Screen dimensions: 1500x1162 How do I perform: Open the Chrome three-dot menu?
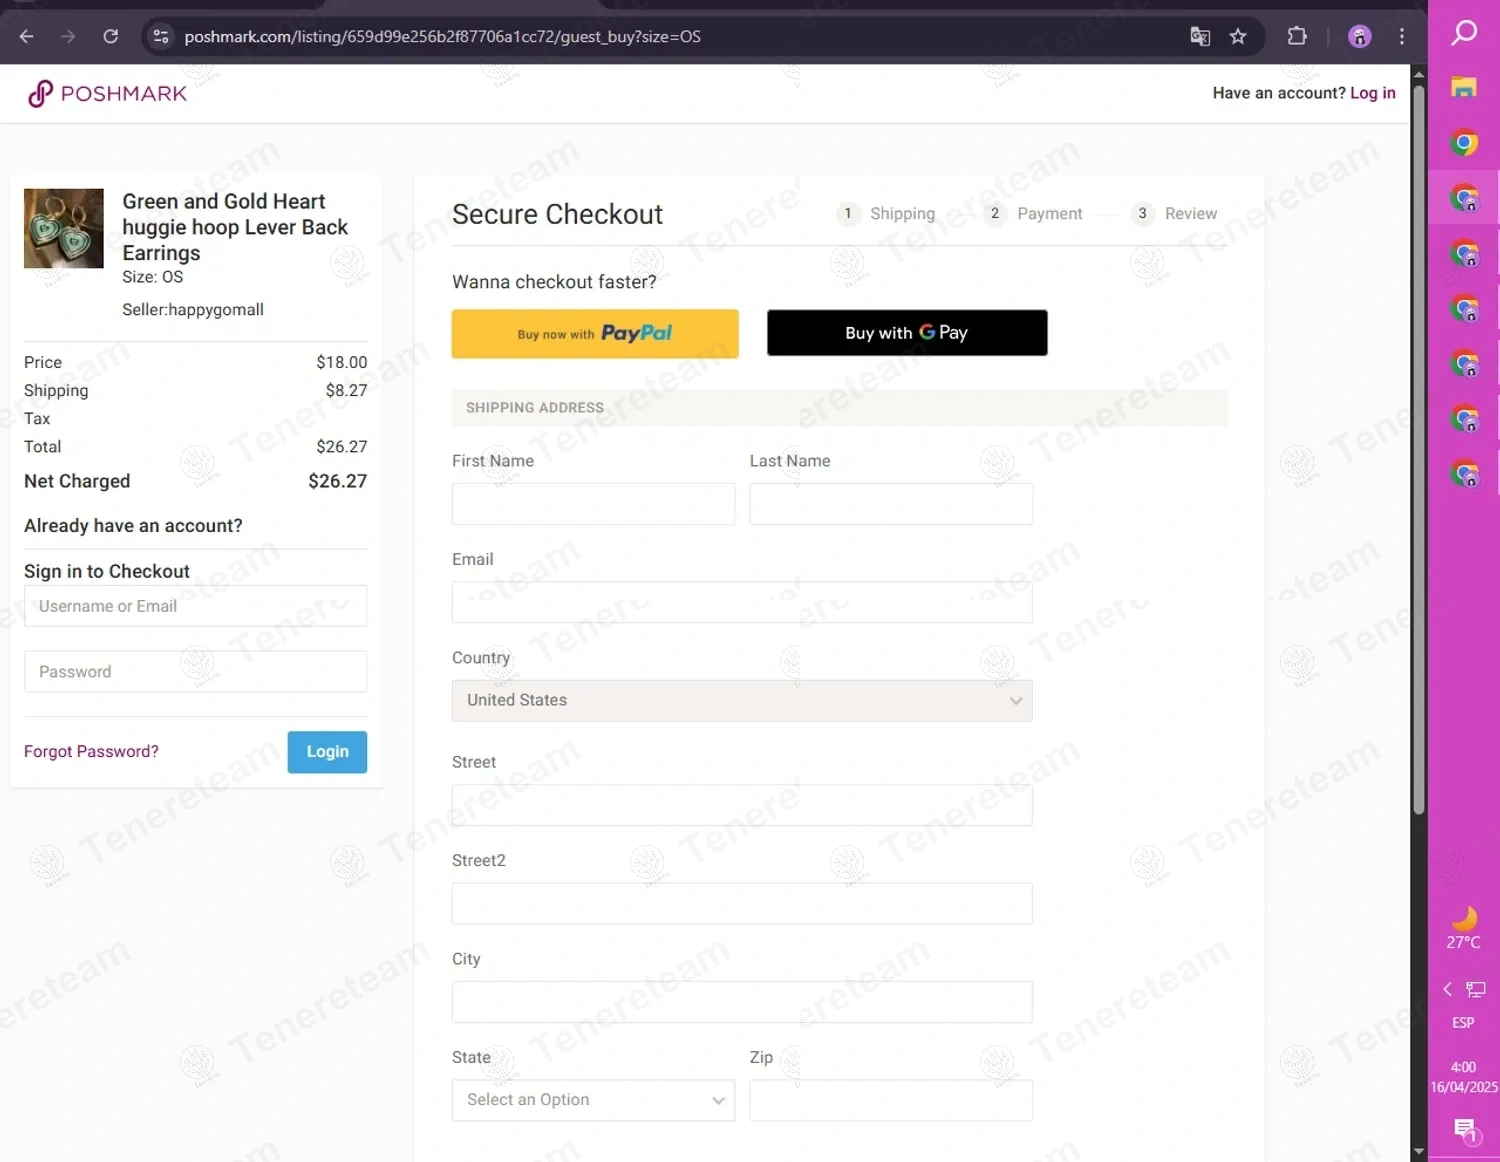click(x=1402, y=37)
